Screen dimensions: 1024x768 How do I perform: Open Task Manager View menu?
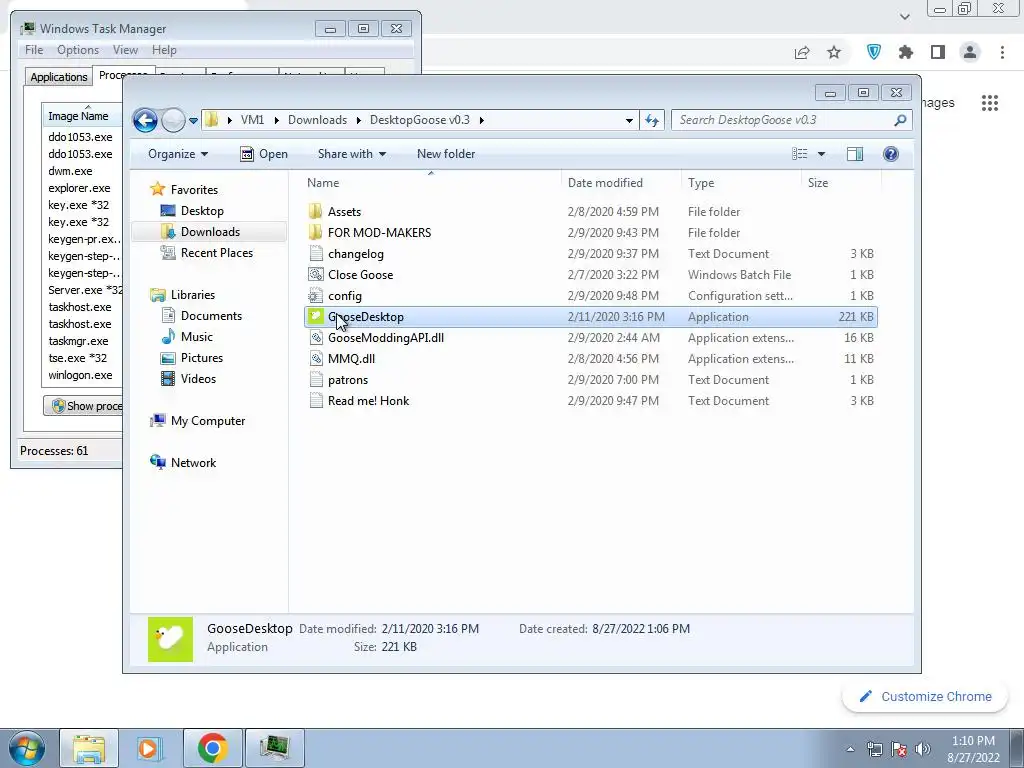pyautogui.click(x=125, y=50)
